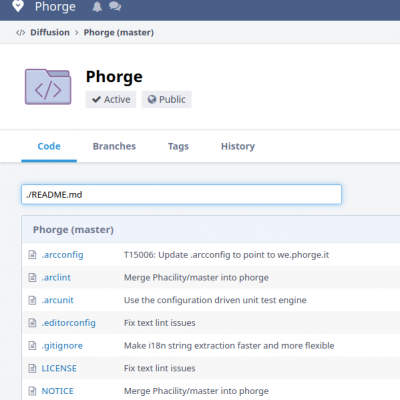Open the .editorconfig file link
This screenshot has width=400, height=400.
[x=68, y=323]
